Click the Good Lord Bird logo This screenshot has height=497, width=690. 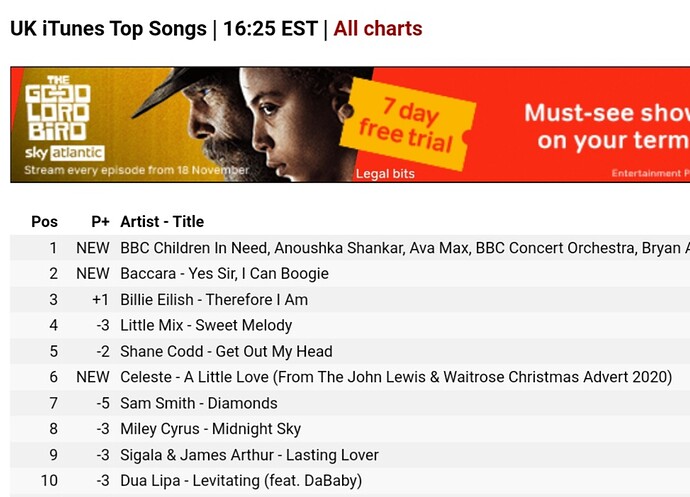coord(58,108)
